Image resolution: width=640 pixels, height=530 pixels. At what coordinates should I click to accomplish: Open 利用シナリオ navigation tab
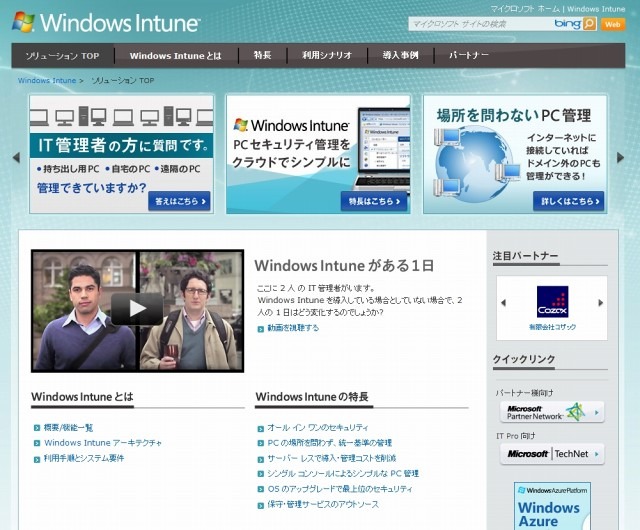pyautogui.click(x=327, y=55)
